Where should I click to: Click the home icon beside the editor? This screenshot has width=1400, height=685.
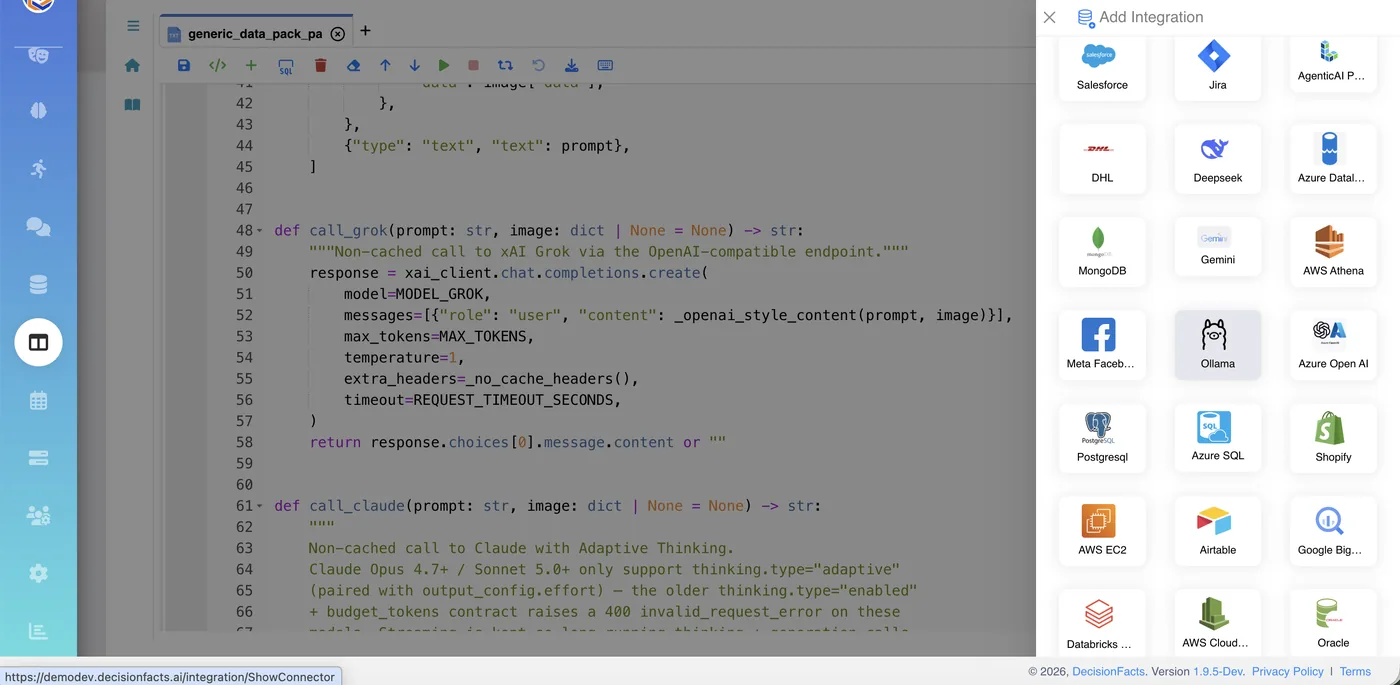(x=132, y=66)
